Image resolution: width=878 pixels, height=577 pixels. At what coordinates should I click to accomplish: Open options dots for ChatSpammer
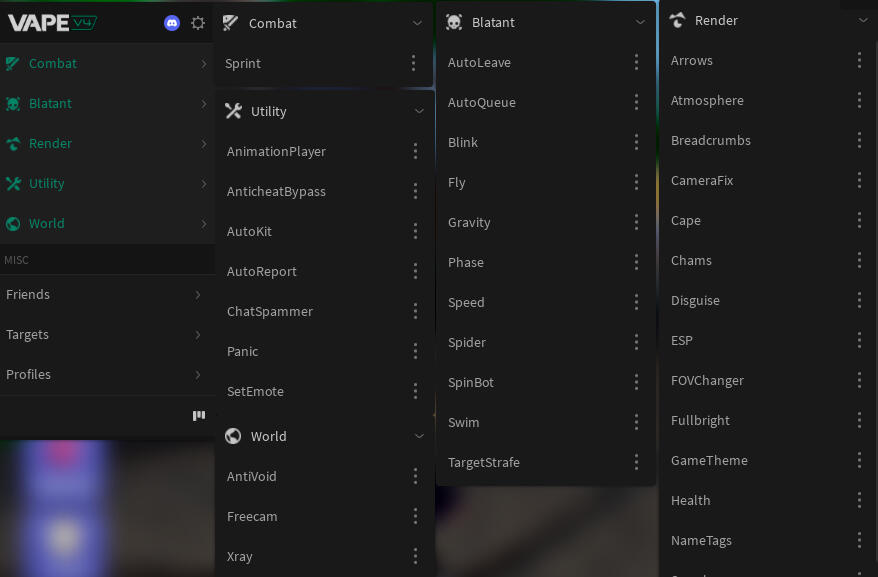(415, 311)
